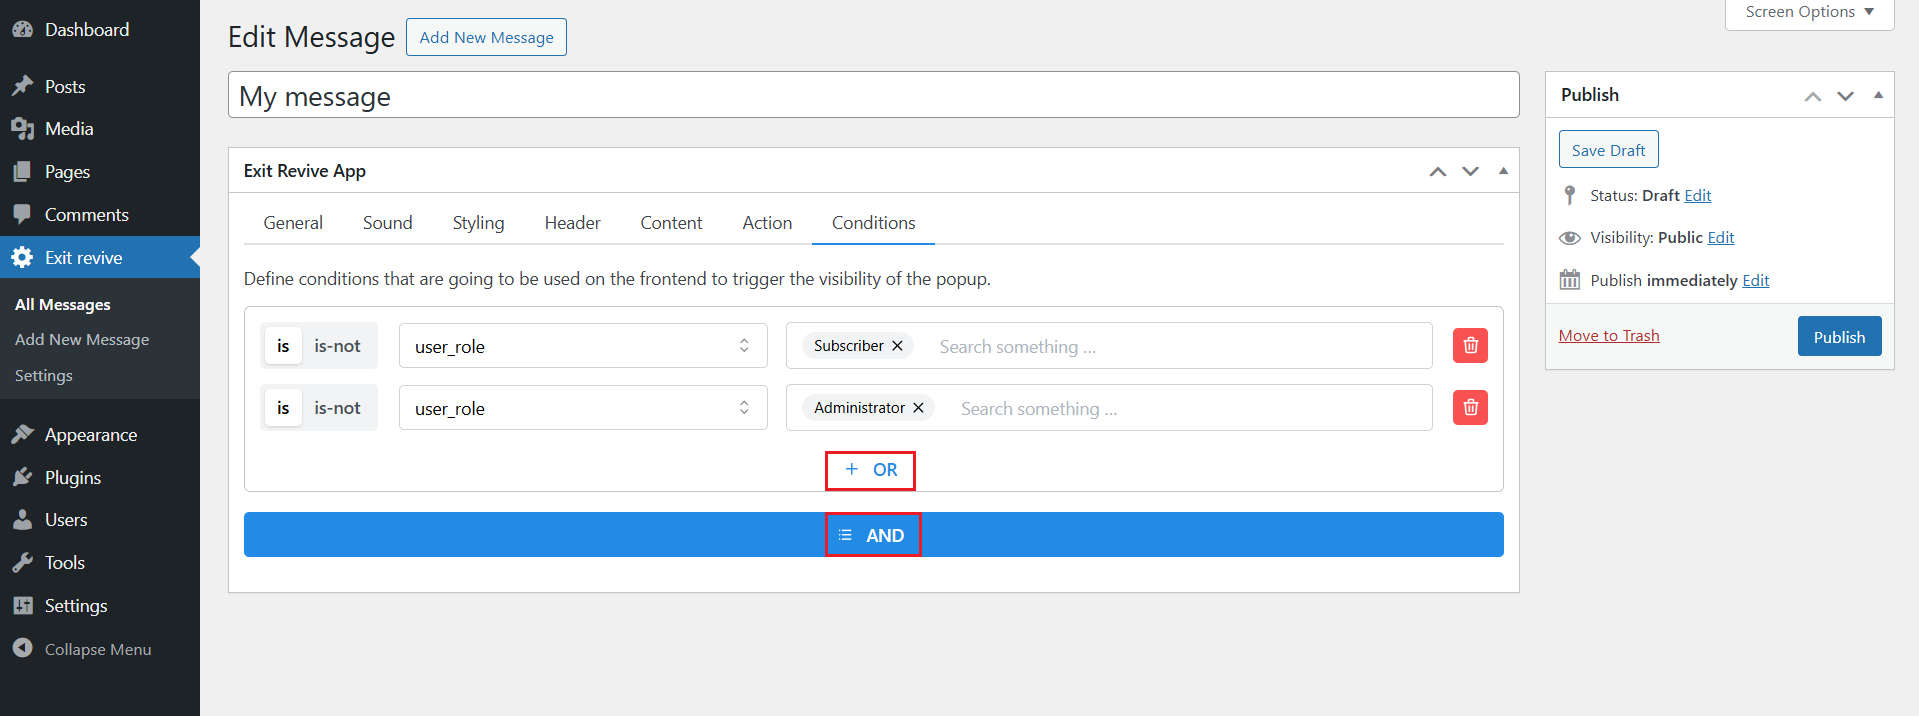Switch to the Styling tab
The width and height of the screenshot is (1919, 716).
(x=478, y=223)
